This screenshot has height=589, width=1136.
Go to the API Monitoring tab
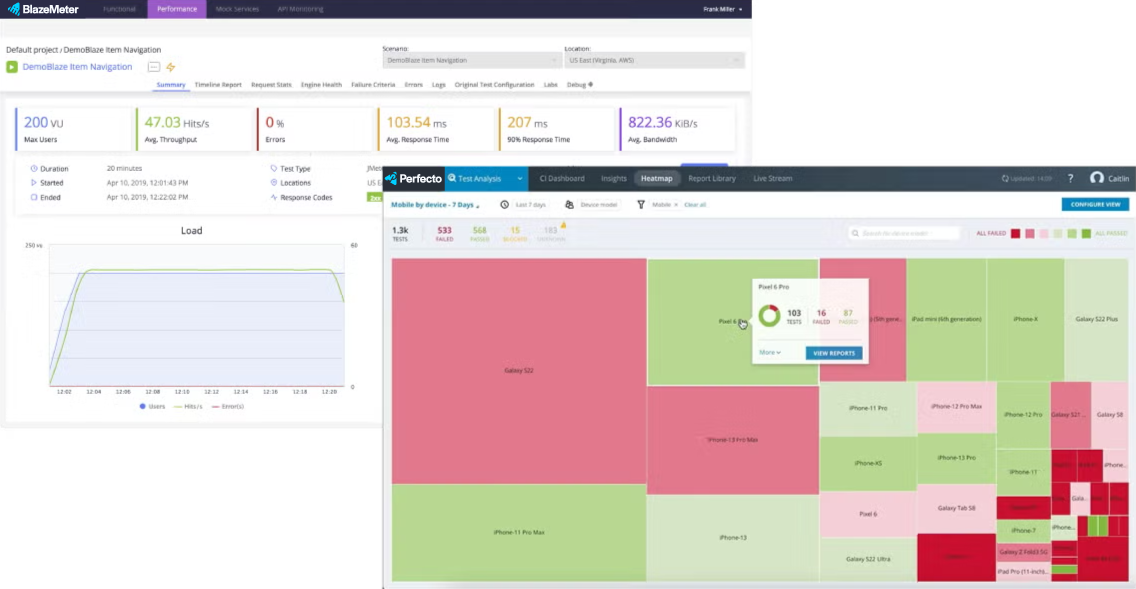click(300, 9)
